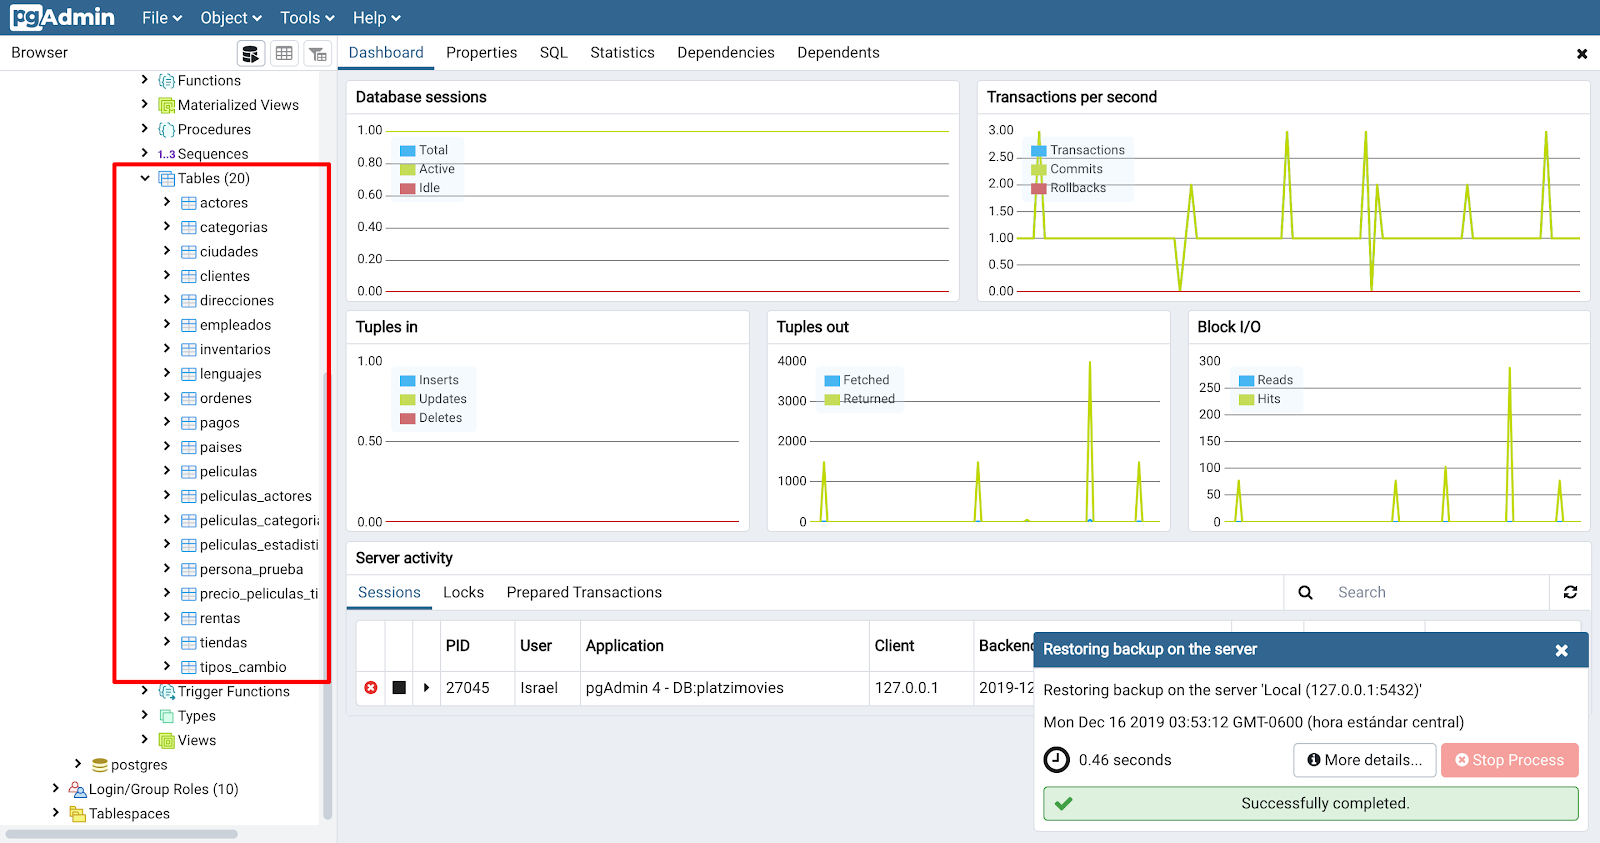The width and height of the screenshot is (1600, 843).
Task: Click the horizontal scrollbar of the Browser tree
Action: coord(122,834)
